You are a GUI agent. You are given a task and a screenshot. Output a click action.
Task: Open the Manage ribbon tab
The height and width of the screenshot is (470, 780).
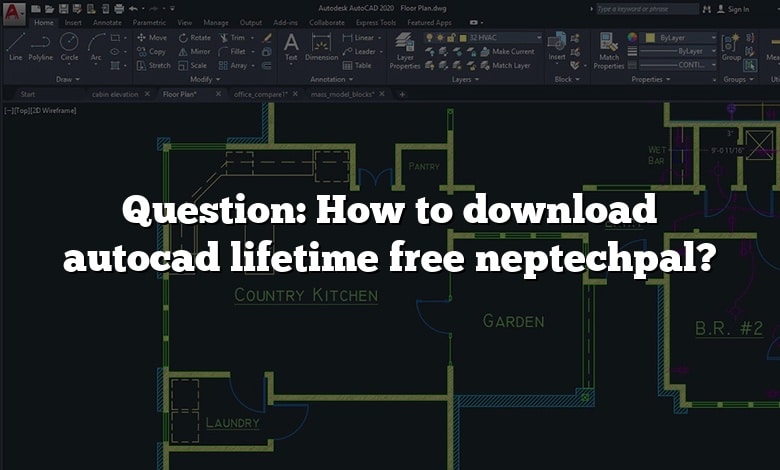point(216,22)
